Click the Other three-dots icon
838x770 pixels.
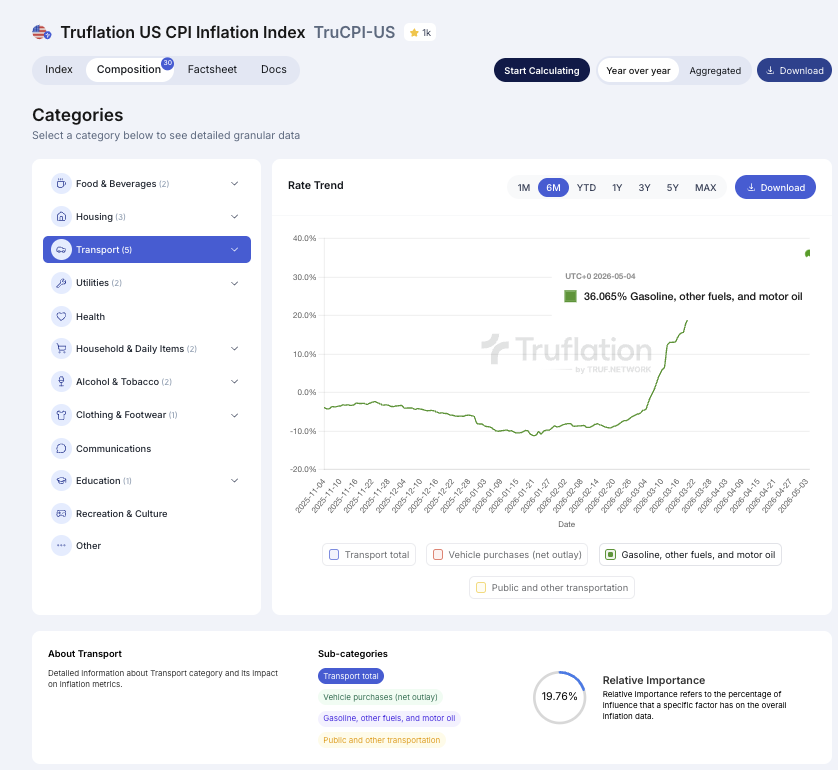61,546
